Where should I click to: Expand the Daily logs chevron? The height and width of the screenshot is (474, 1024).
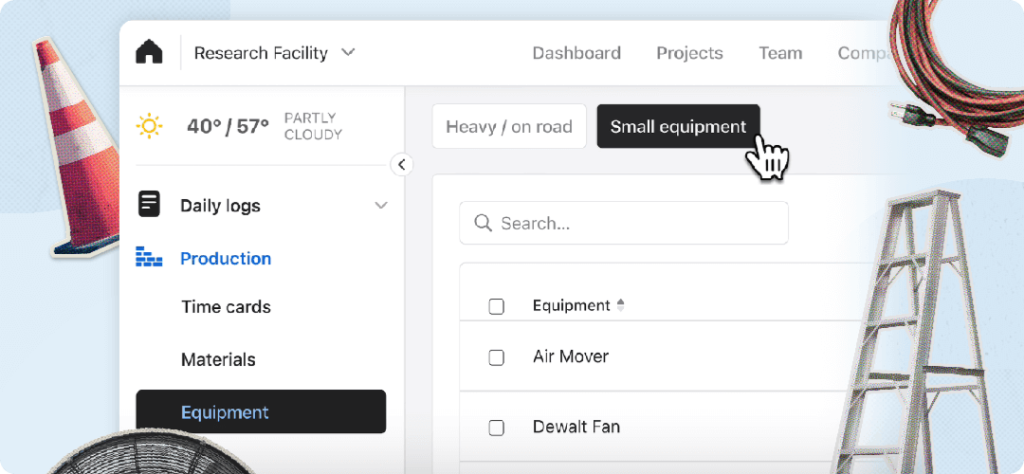(x=380, y=206)
